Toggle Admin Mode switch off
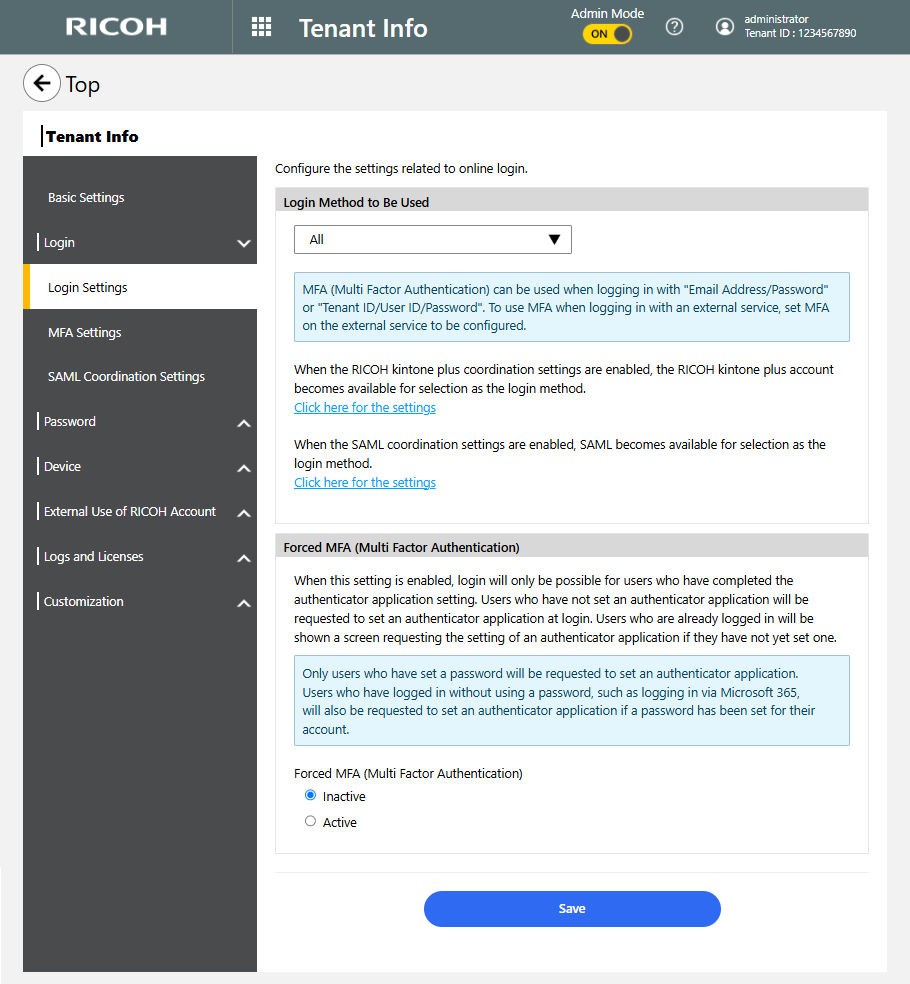 point(608,34)
